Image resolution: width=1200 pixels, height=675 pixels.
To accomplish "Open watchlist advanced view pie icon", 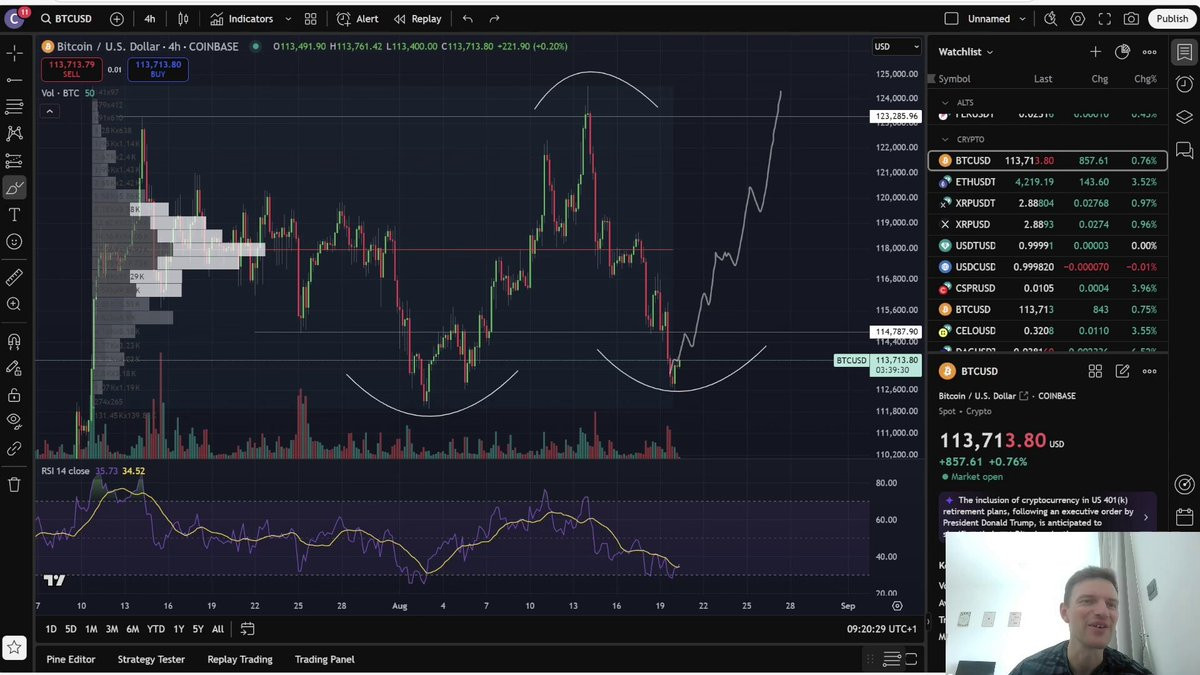I will click(x=1122, y=52).
